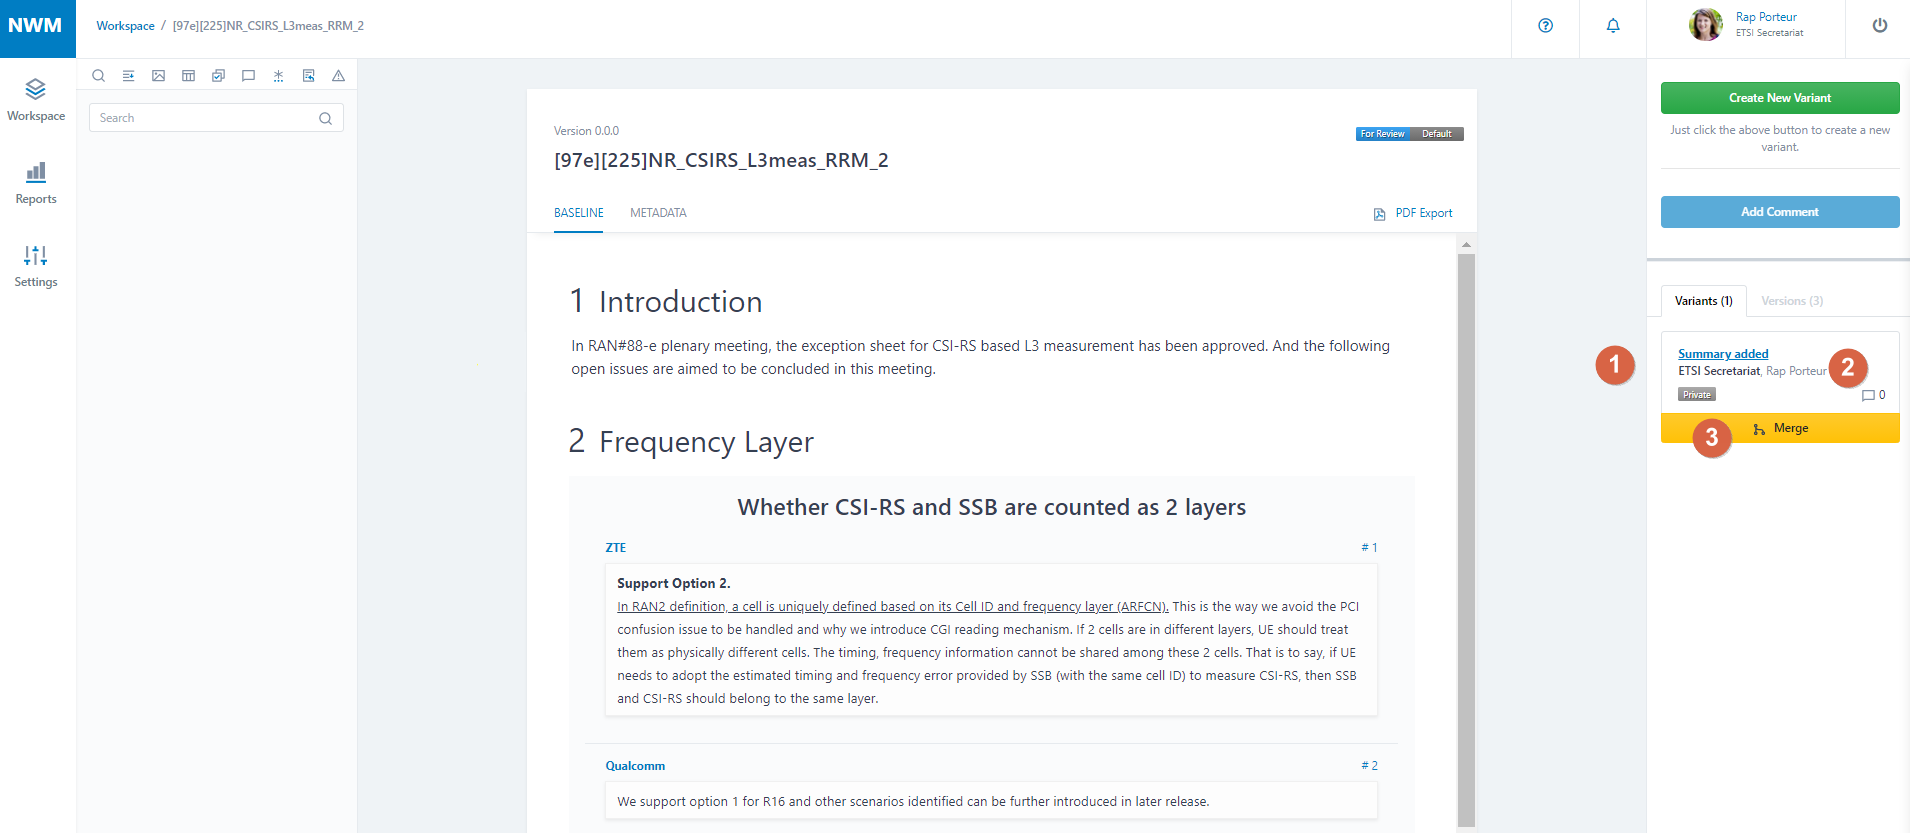The height and width of the screenshot is (833, 1910).
Task: Open Settings from the left sidebar
Action: click(36, 266)
